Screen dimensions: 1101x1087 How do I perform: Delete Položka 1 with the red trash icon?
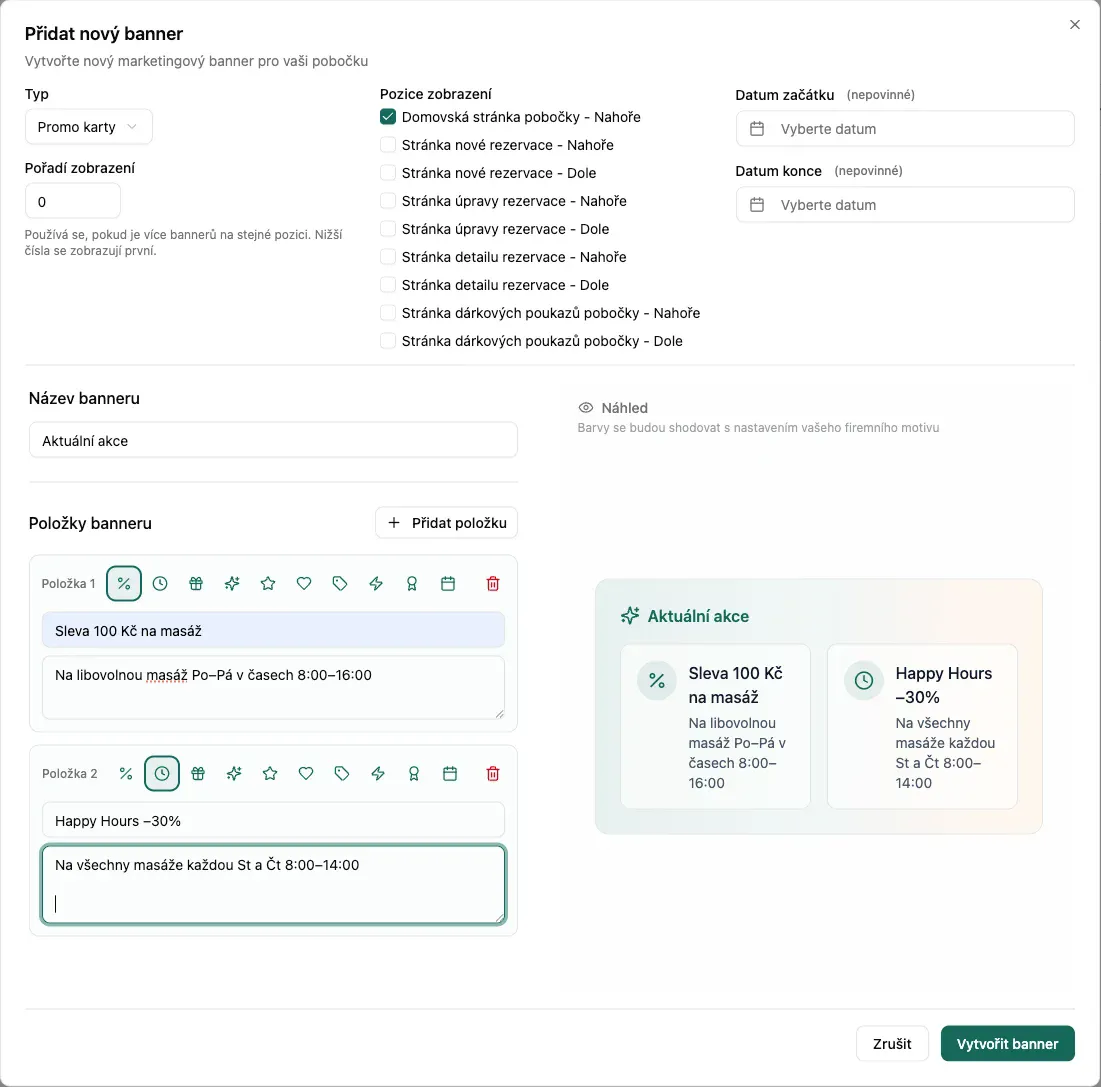[x=492, y=584]
